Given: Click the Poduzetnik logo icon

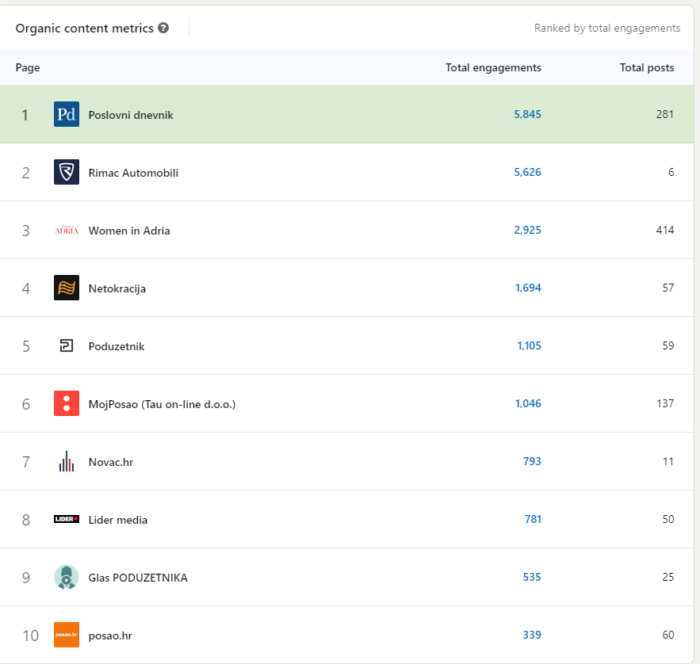Looking at the screenshot, I should tap(66, 346).
